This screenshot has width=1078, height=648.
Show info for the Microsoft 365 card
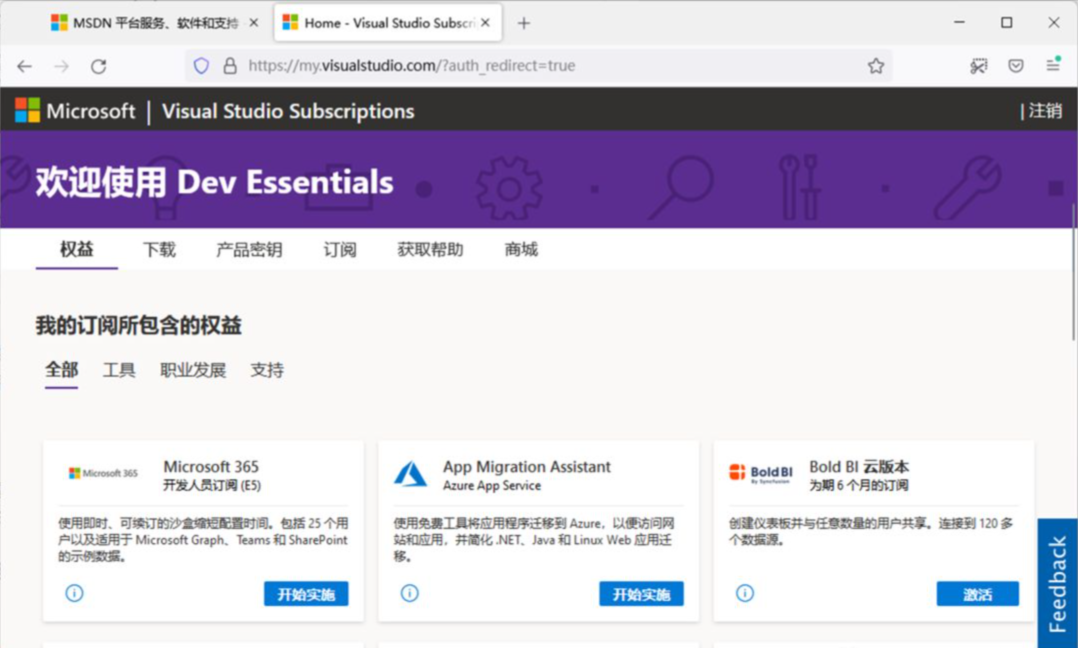pos(74,593)
